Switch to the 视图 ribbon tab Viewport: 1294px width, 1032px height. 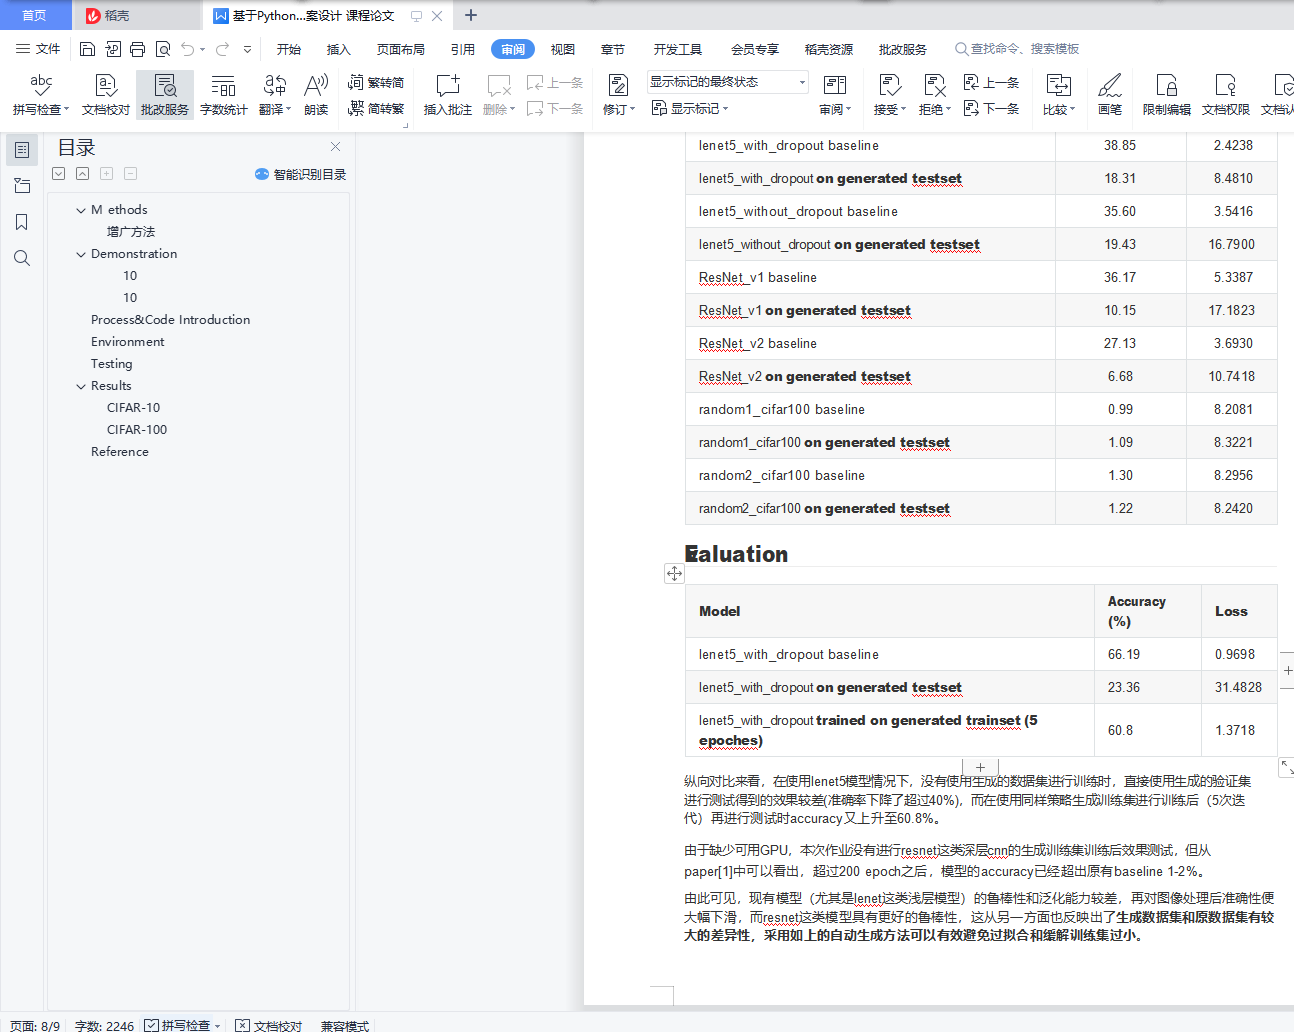[x=563, y=49]
